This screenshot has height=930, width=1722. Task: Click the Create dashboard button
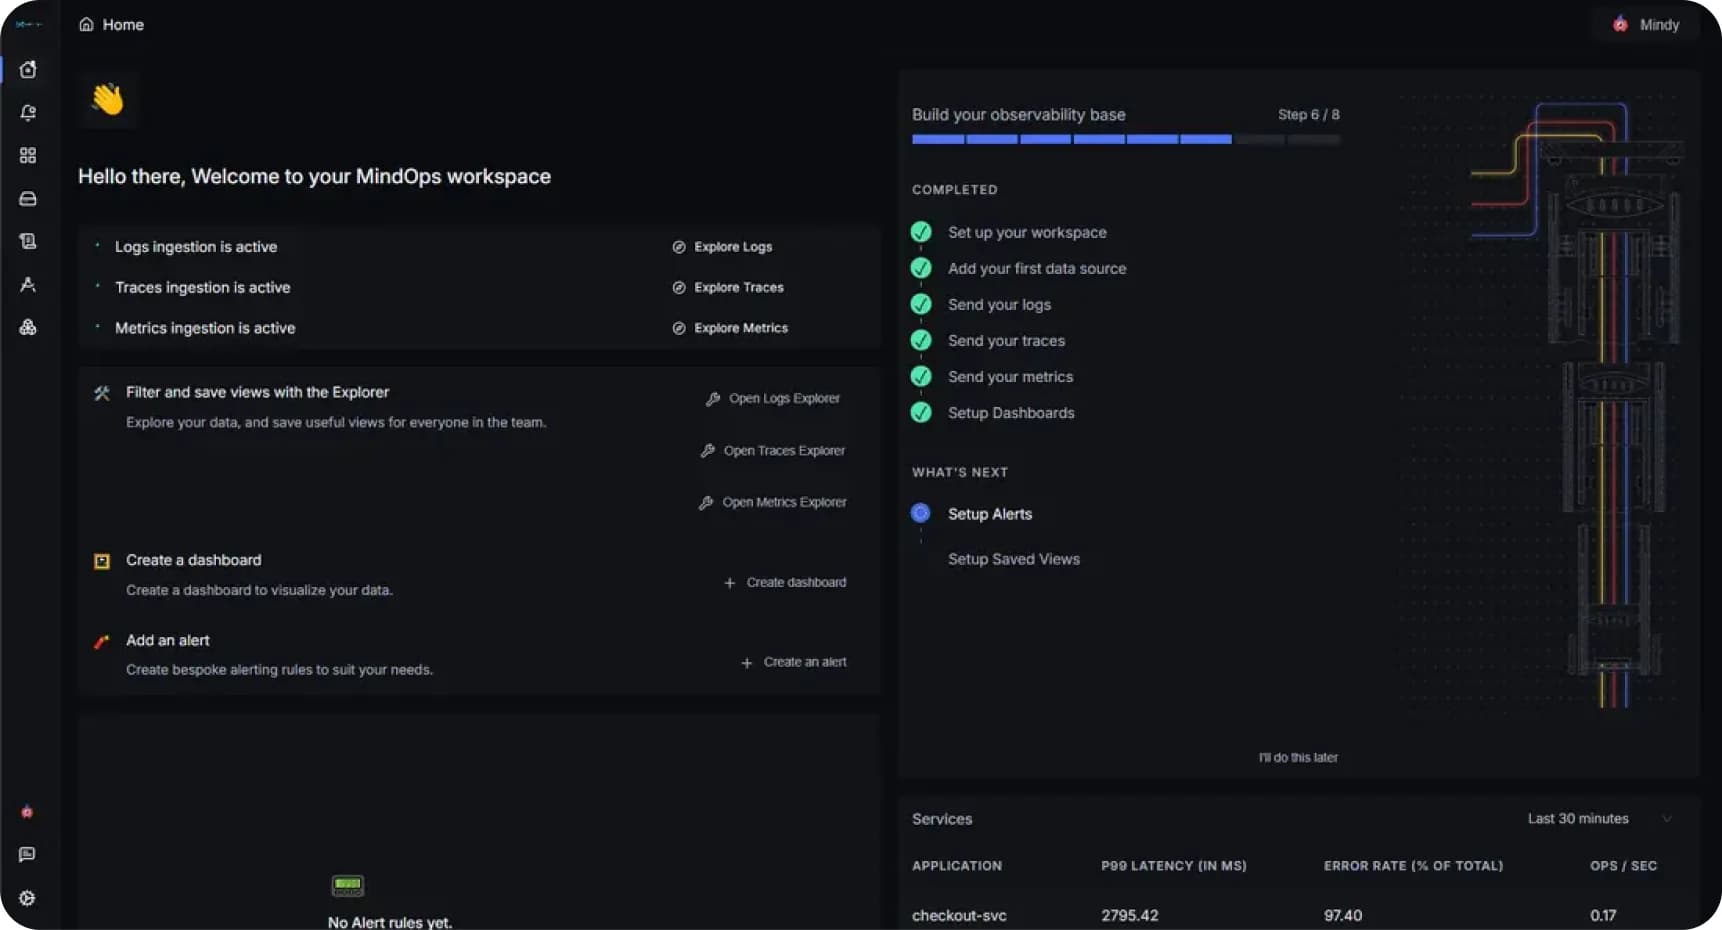(785, 582)
